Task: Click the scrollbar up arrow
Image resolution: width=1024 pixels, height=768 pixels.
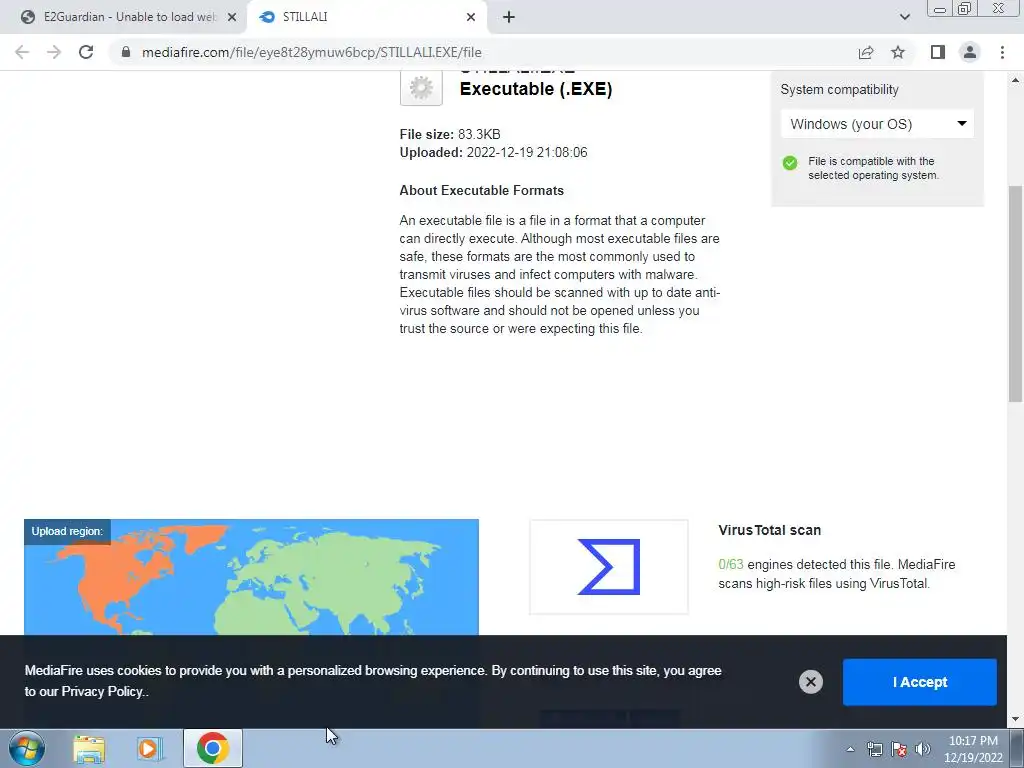Action: click(1016, 80)
